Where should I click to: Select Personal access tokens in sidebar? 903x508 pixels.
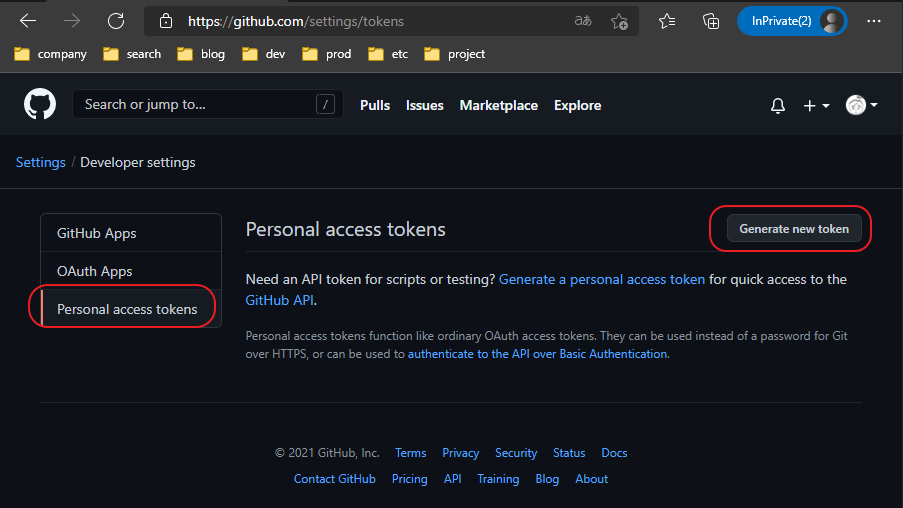pyautogui.click(x=131, y=309)
